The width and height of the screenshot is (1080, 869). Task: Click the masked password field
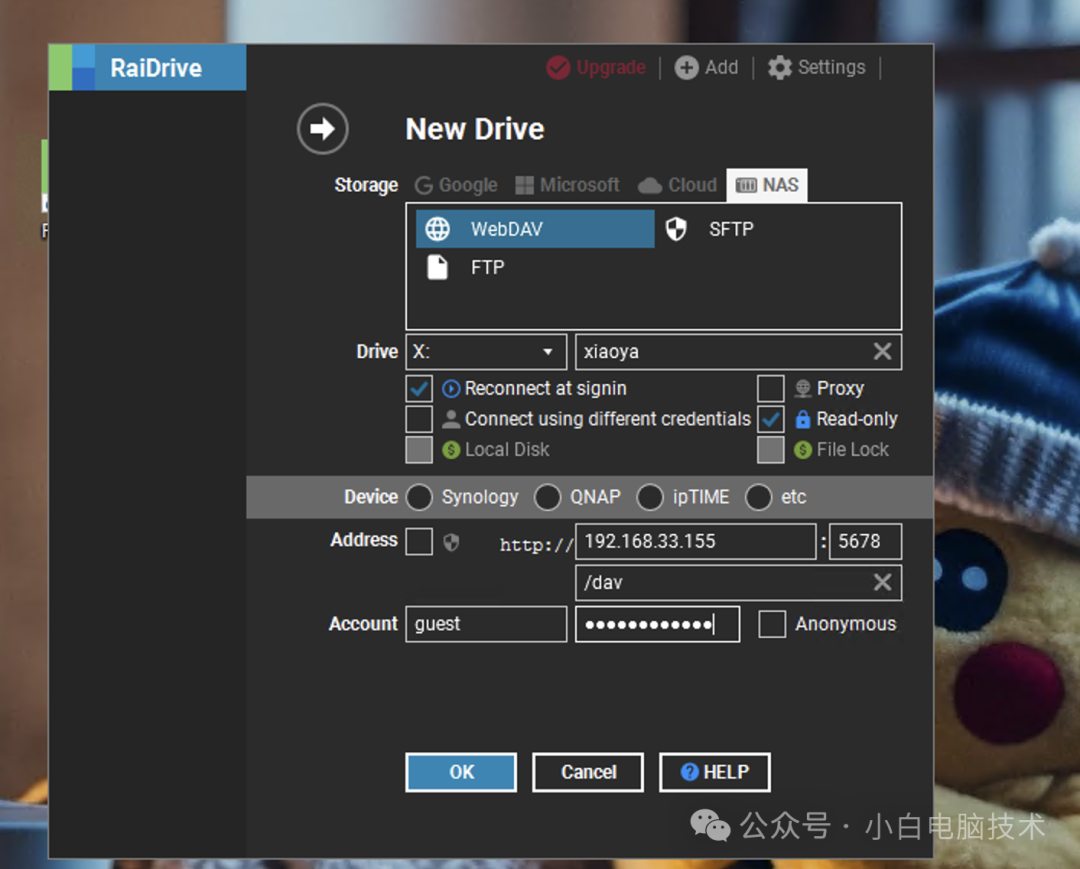(658, 624)
